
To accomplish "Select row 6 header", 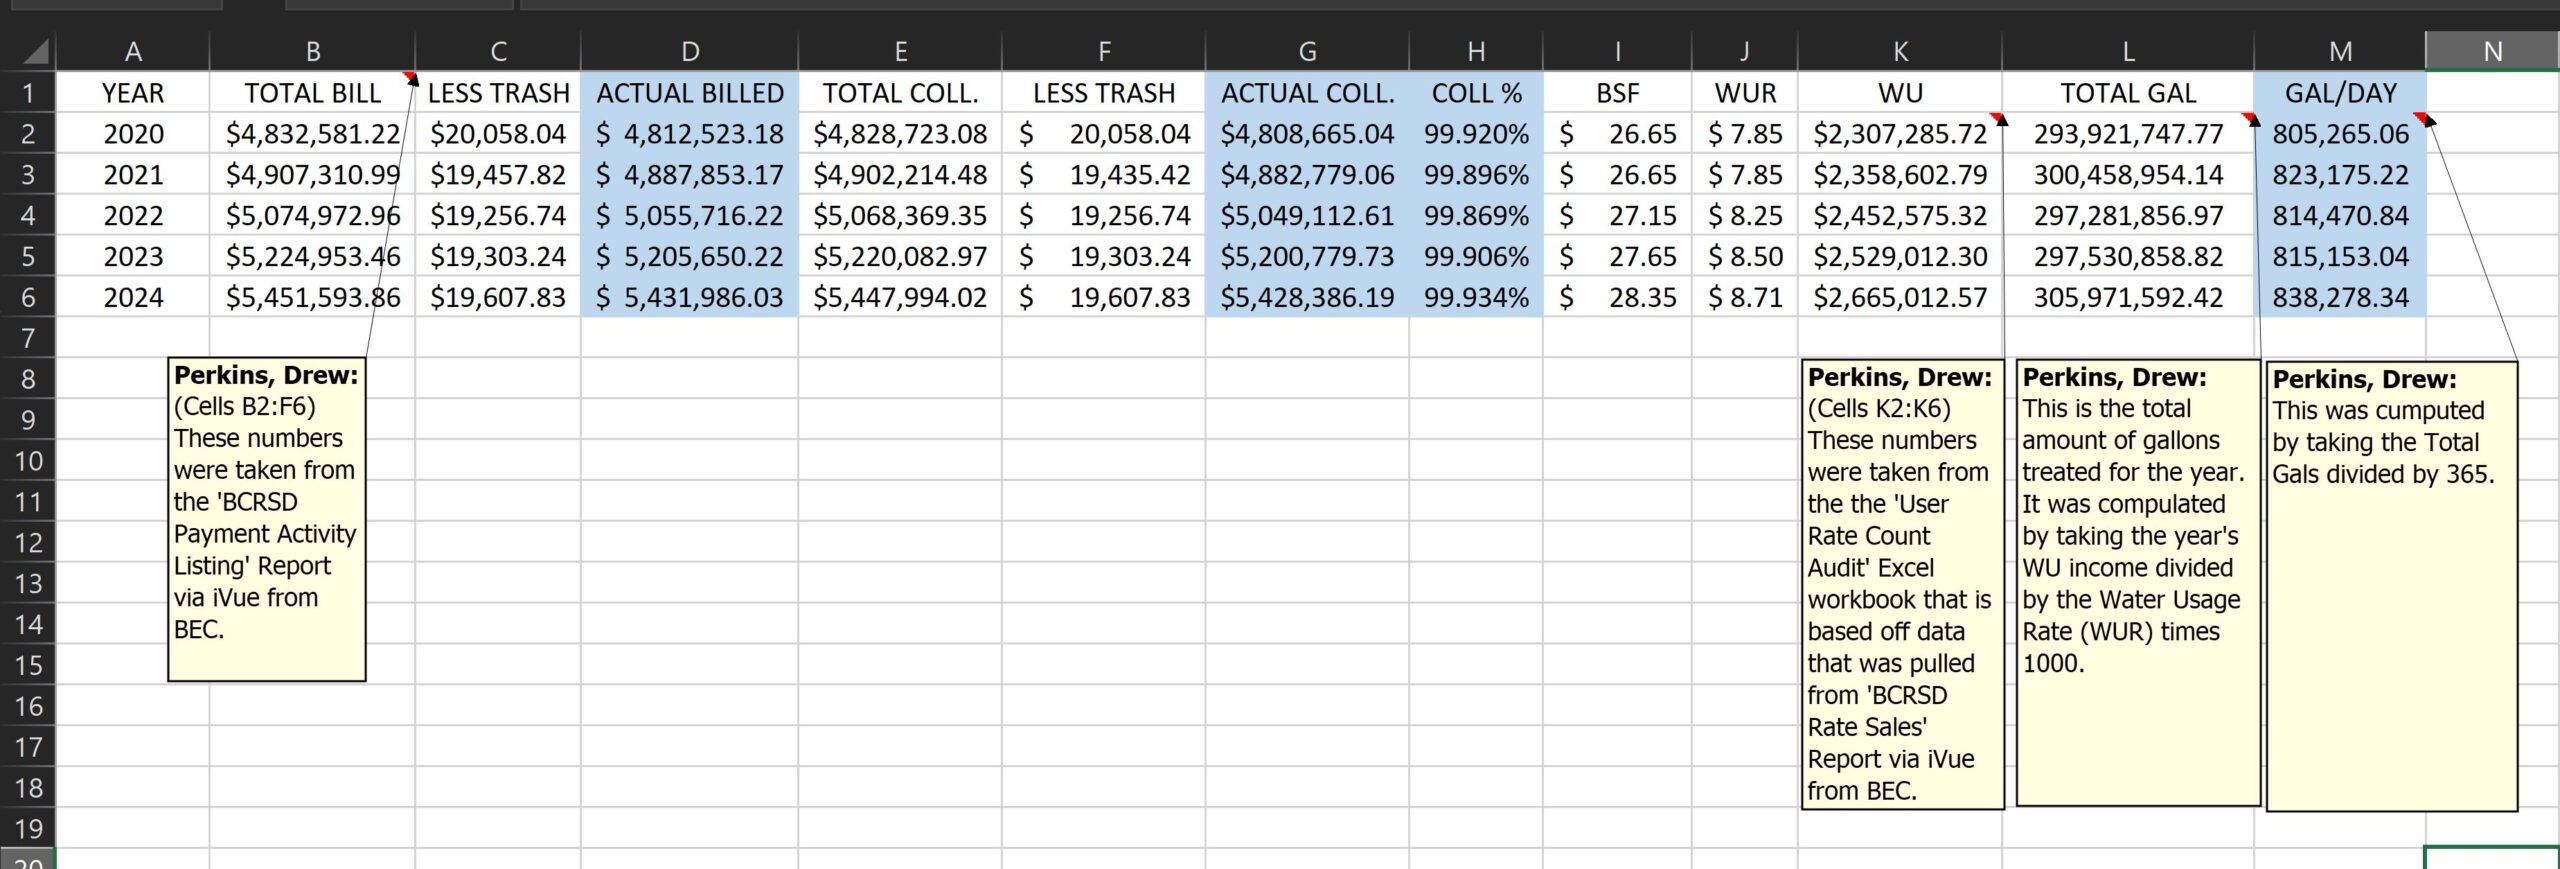I will 28,297.
